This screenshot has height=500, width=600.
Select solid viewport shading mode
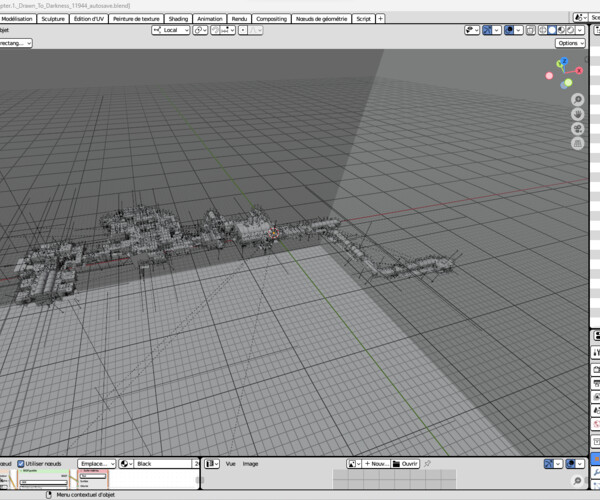(552, 30)
